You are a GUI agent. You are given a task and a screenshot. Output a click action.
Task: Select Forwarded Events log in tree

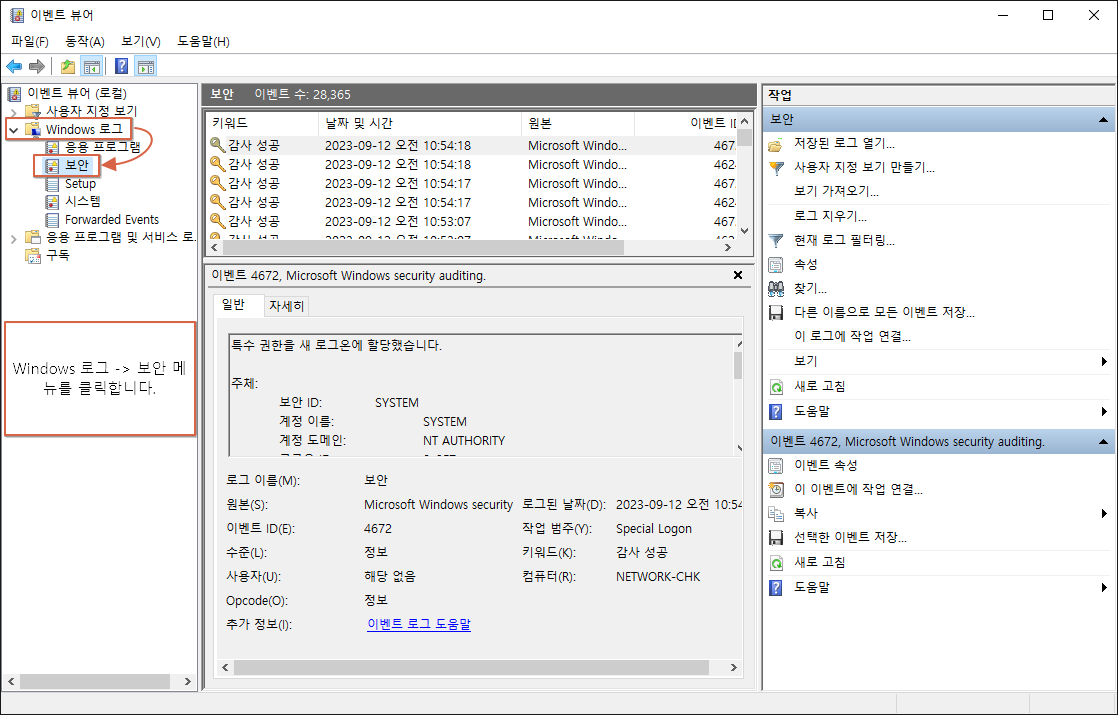(x=112, y=220)
